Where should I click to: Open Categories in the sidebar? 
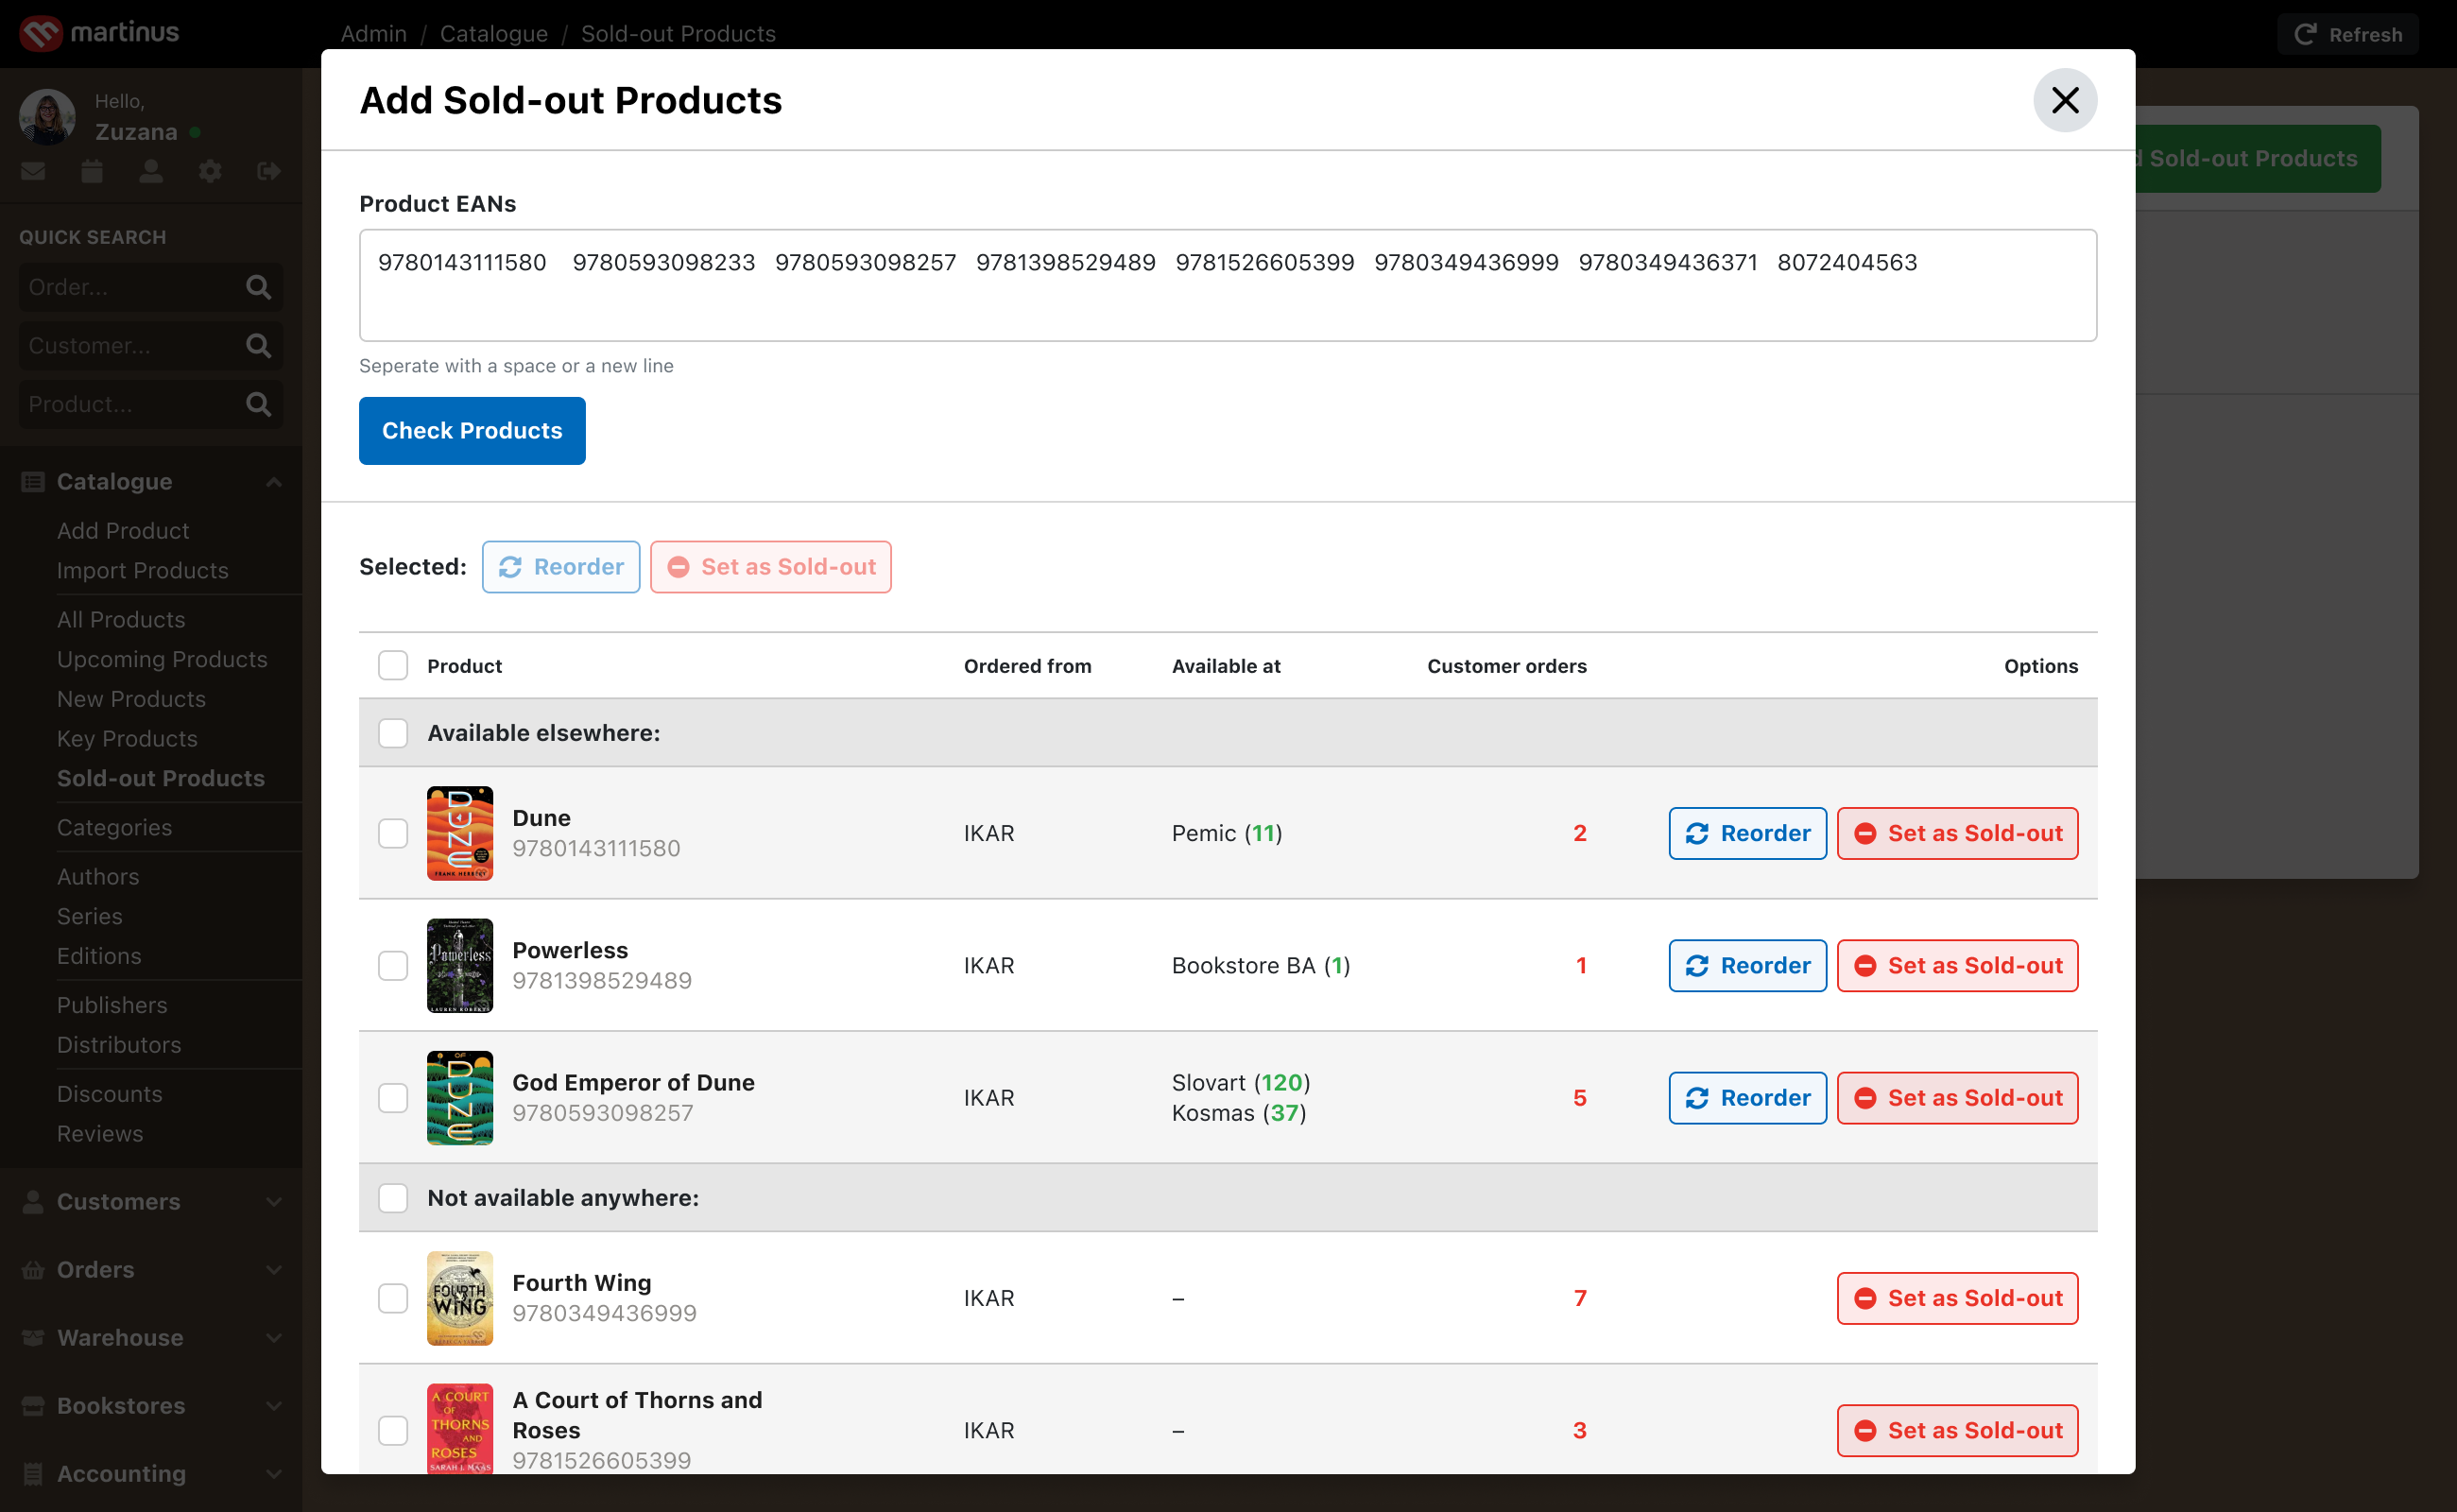(114, 828)
